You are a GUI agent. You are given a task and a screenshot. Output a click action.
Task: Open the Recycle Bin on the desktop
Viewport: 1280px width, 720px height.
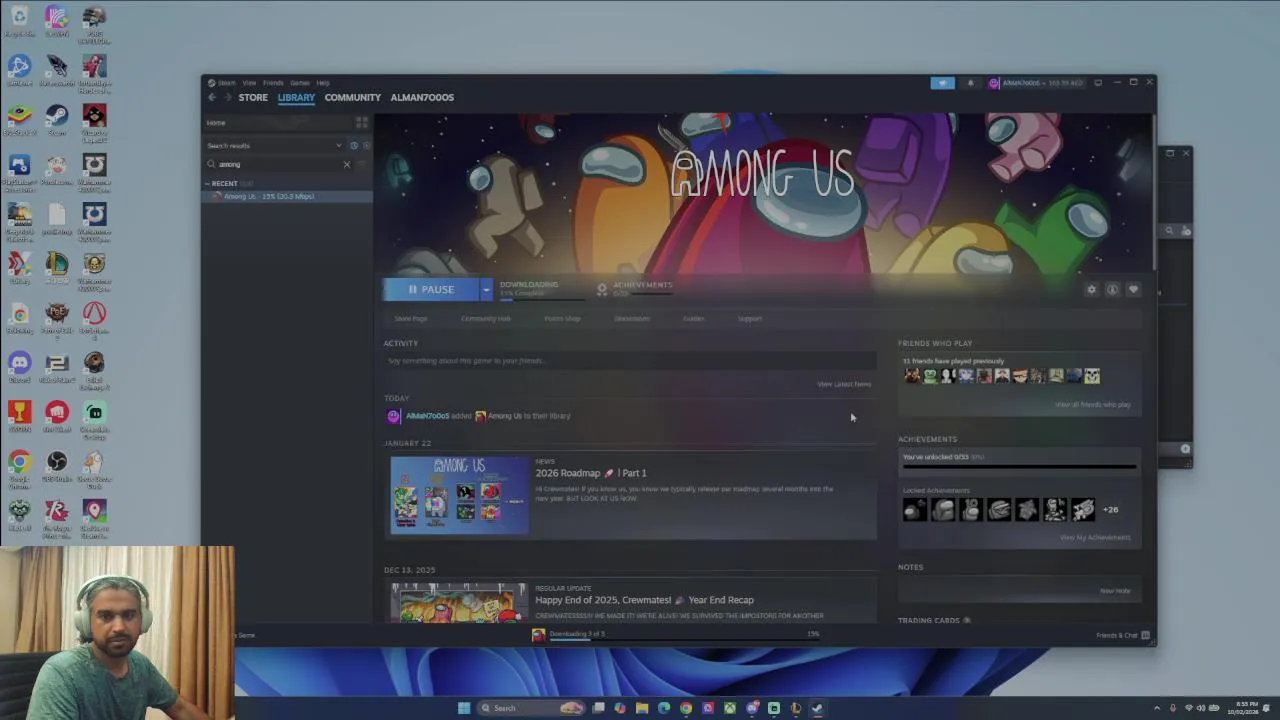click(x=19, y=21)
